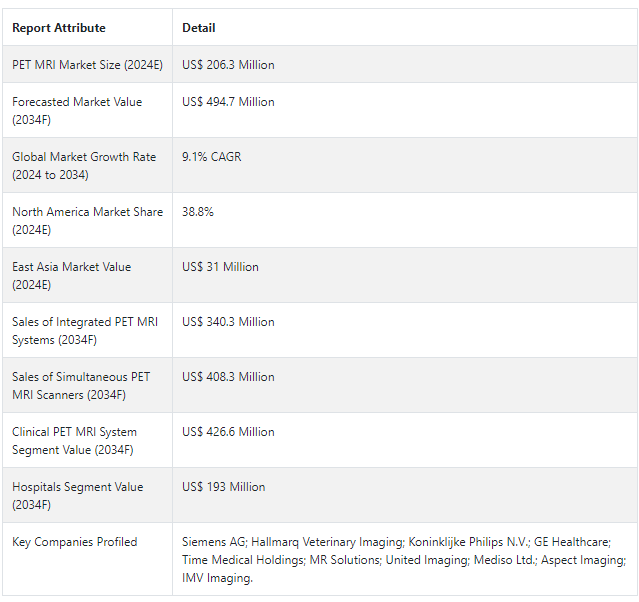Click the 'US$ 193 Million' hospitals value

tap(224, 487)
